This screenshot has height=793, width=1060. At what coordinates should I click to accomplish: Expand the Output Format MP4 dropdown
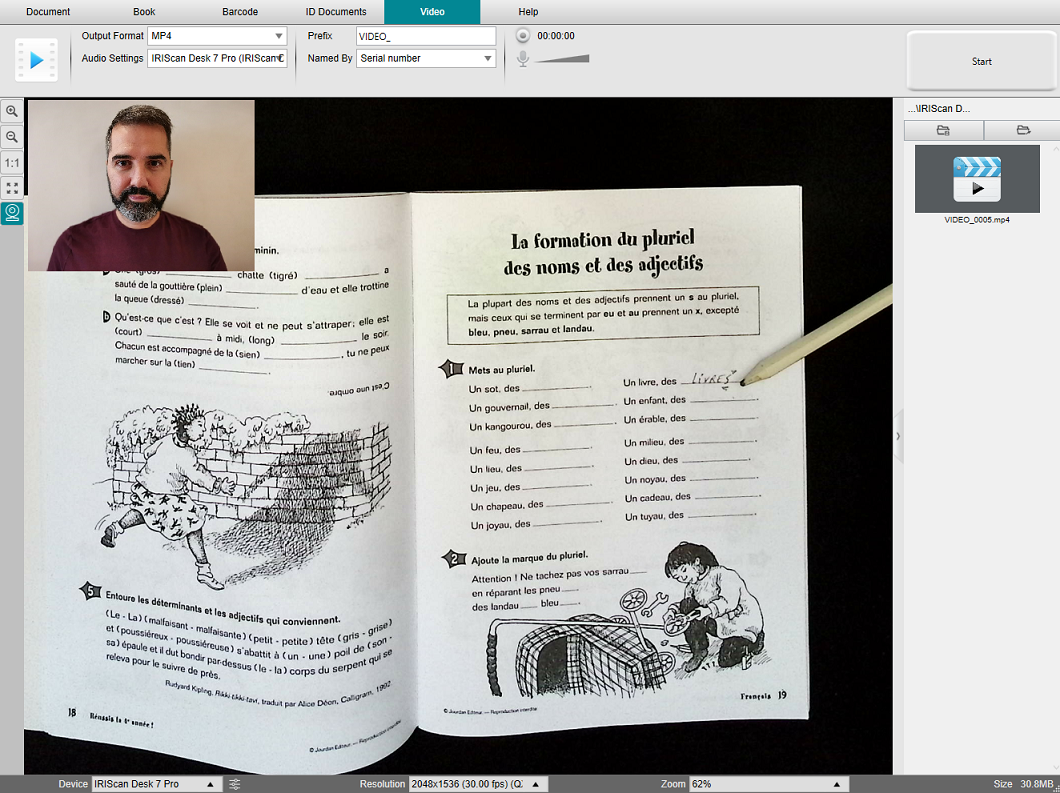click(217, 36)
